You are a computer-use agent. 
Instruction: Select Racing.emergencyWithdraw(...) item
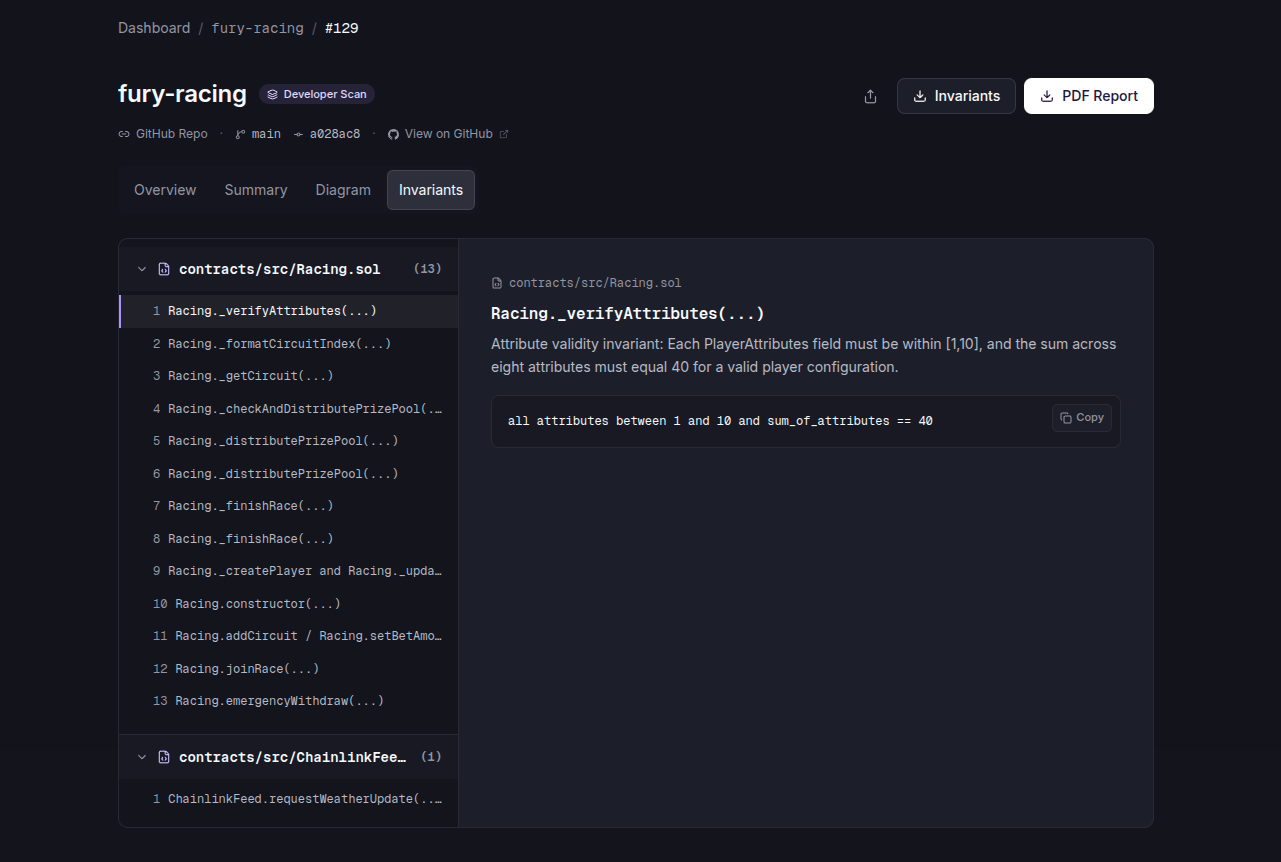[x=289, y=701]
